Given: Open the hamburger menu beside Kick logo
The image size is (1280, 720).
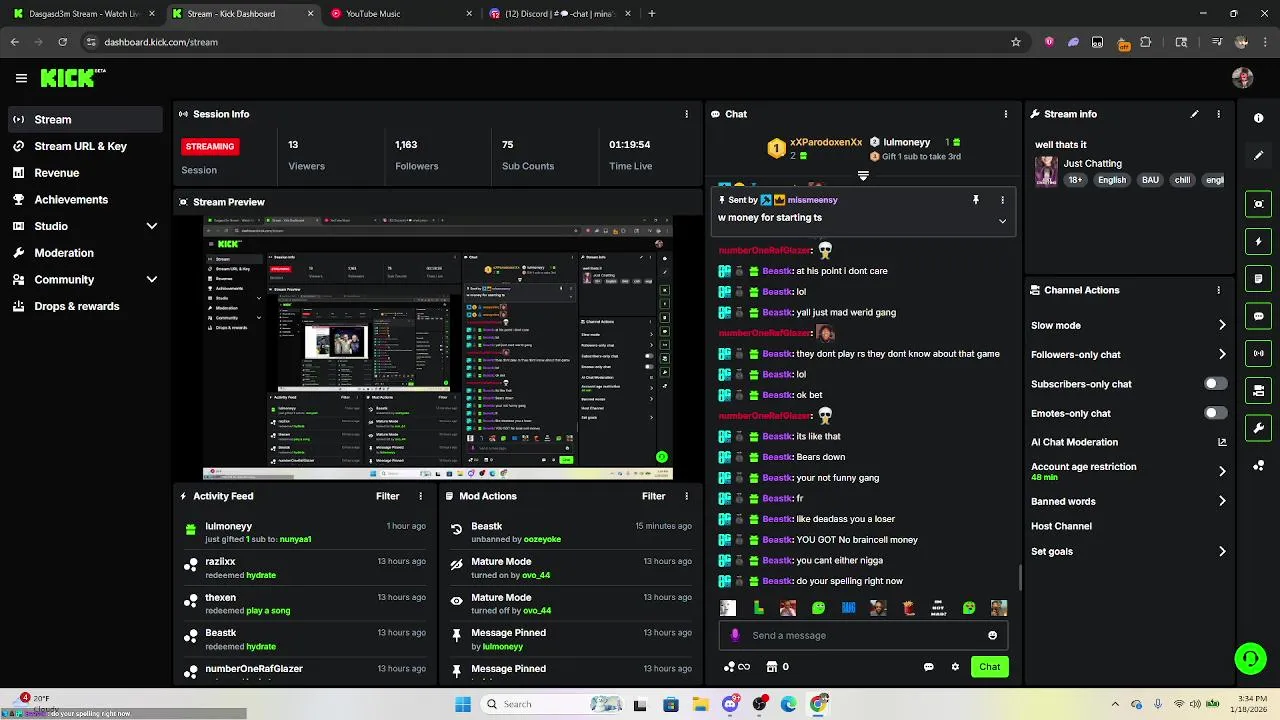Looking at the screenshot, I should [21, 78].
